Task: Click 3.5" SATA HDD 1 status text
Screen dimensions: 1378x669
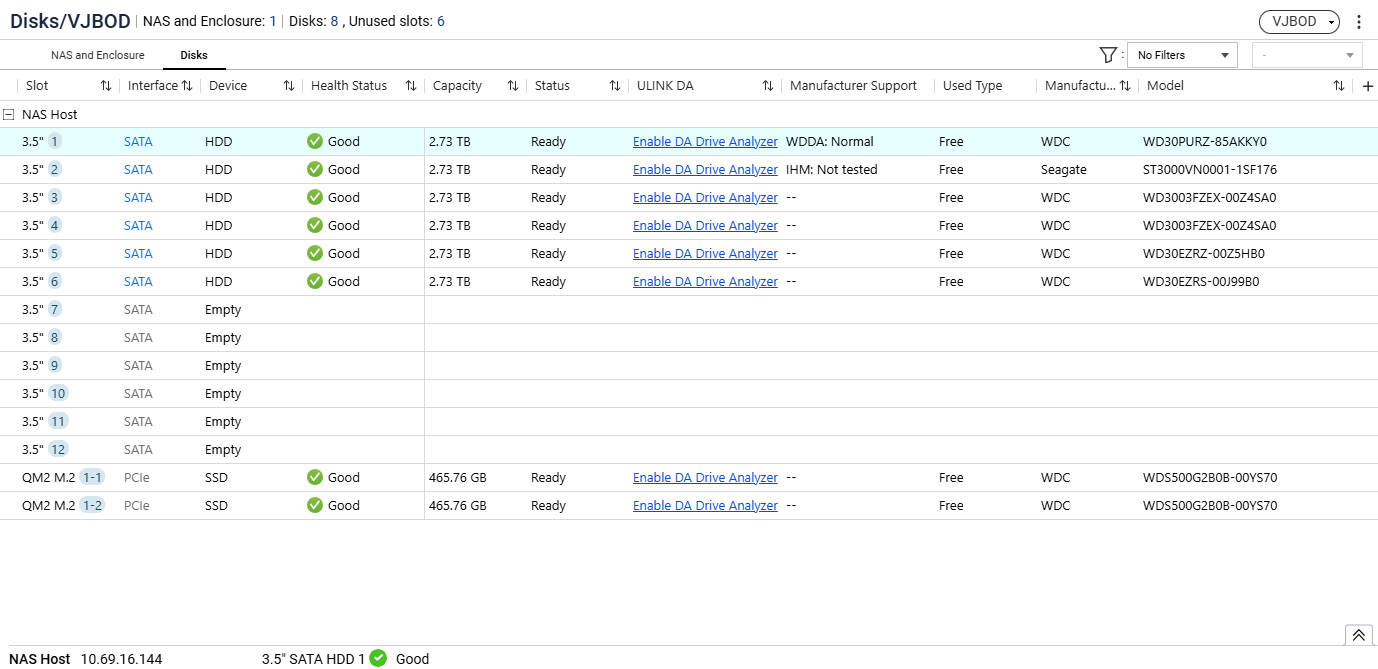Action: pyautogui.click(x=314, y=659)
